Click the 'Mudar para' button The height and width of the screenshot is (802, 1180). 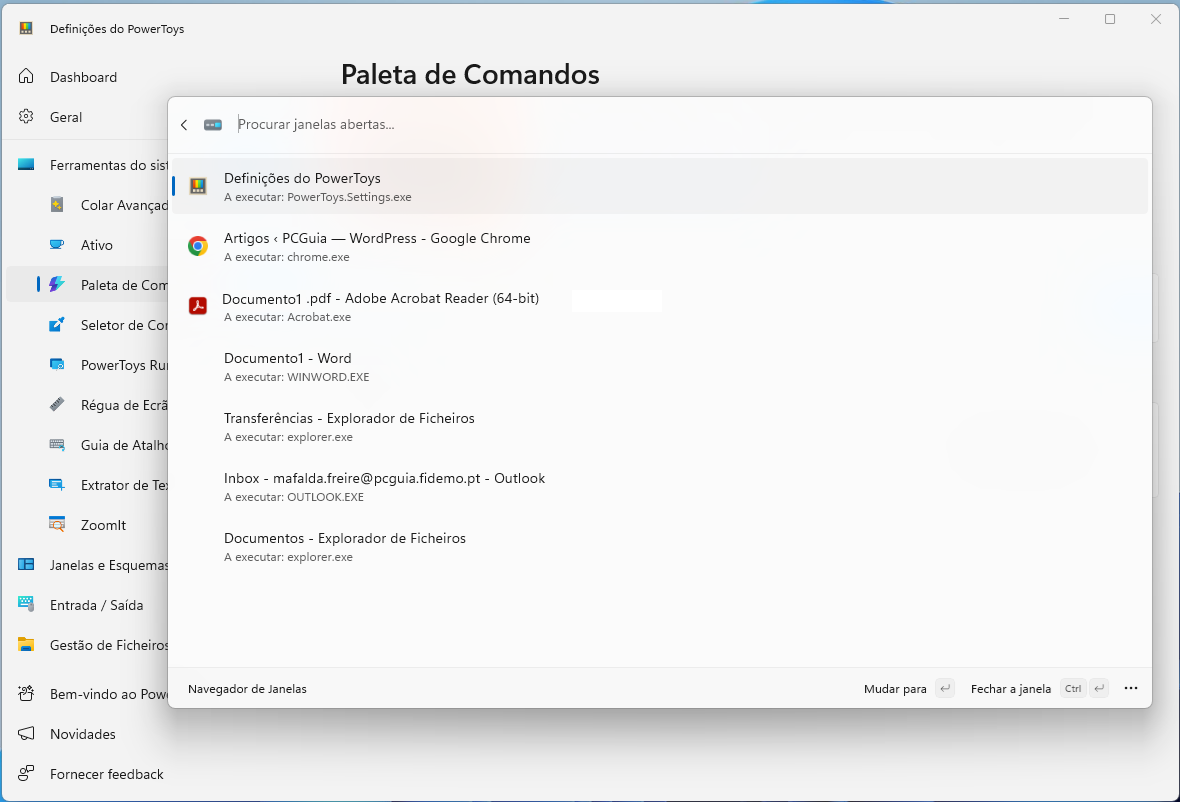(909, 688)
